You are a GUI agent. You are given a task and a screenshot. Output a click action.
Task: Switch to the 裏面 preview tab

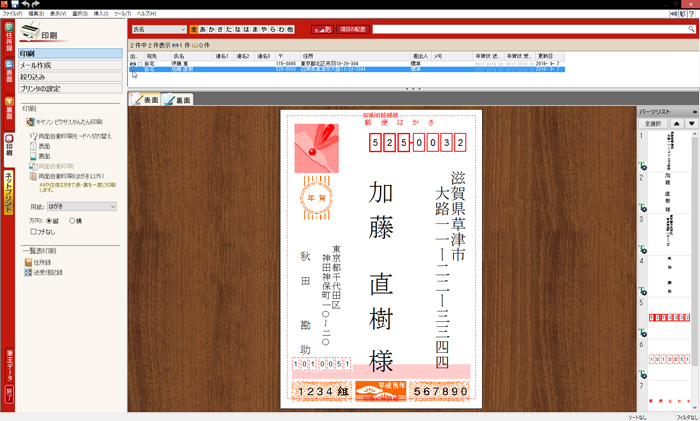point(178,100)
